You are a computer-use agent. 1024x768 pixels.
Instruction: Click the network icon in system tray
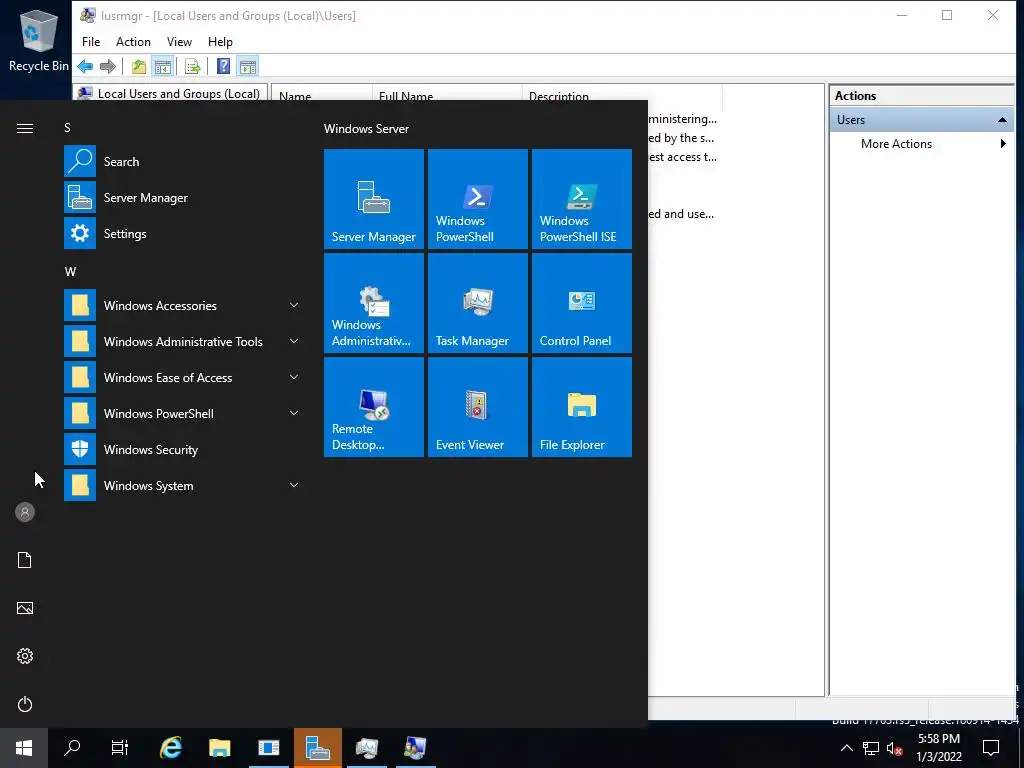(x=871, y=748)
